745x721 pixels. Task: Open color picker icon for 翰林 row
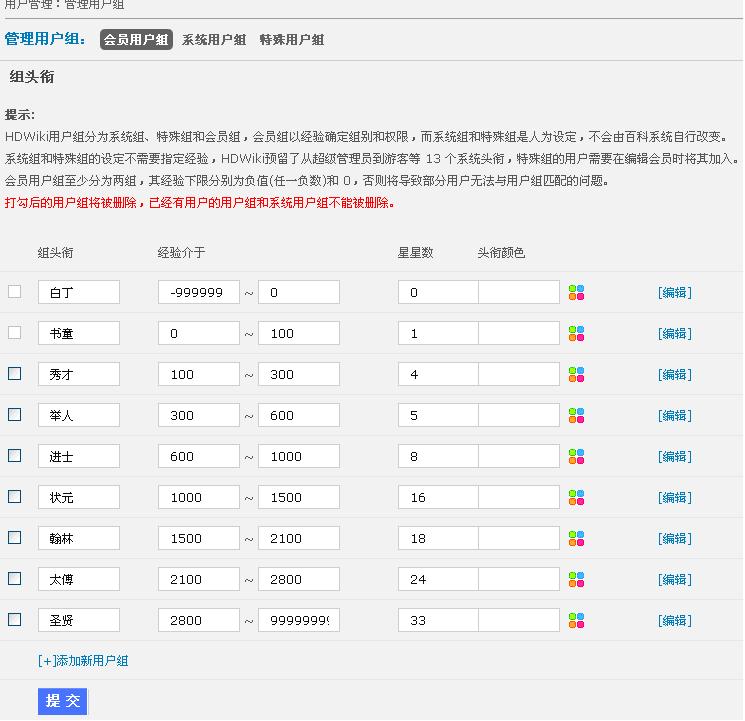point(576,538)
